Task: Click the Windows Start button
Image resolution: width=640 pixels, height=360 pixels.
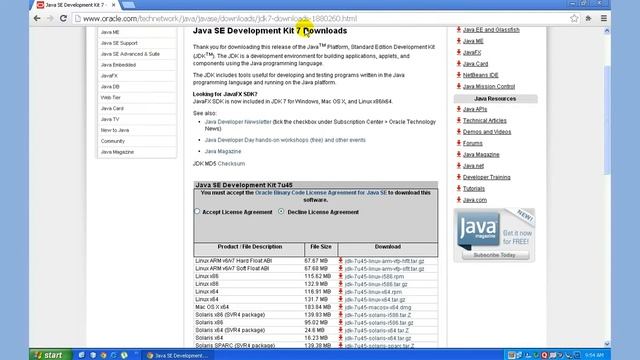Action: pos(50,355)
